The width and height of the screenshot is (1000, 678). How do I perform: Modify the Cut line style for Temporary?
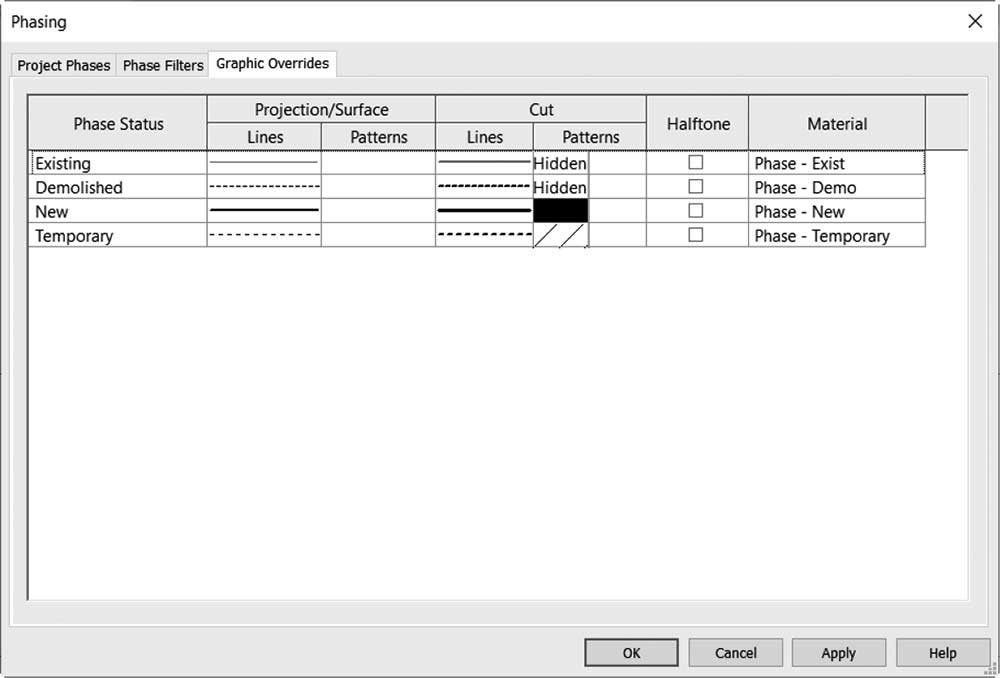pos(485,235)
